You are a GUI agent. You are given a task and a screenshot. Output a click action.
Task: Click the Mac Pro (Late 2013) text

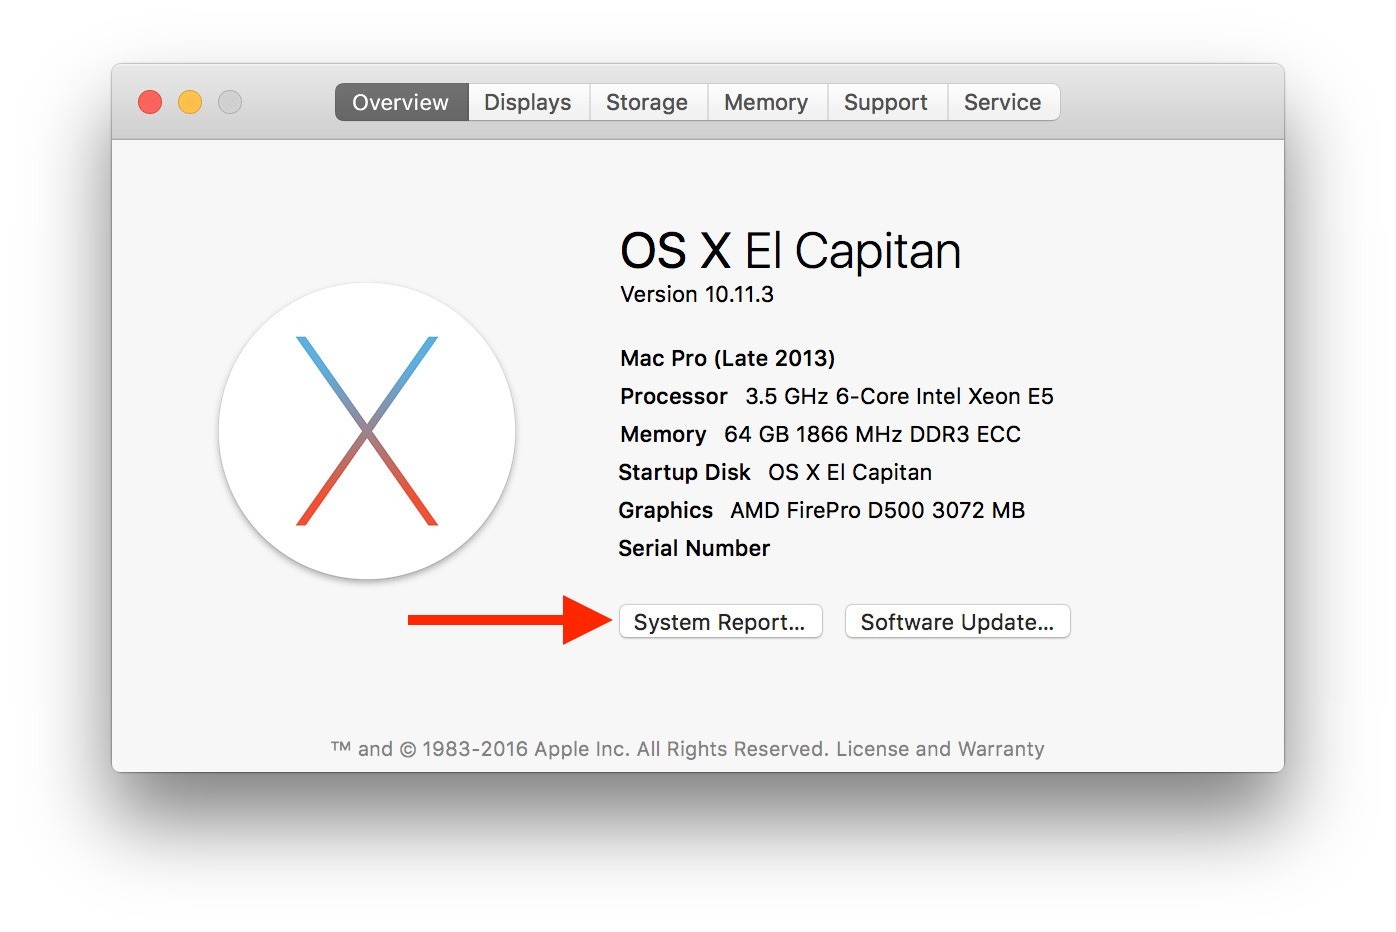click(727, 358)
